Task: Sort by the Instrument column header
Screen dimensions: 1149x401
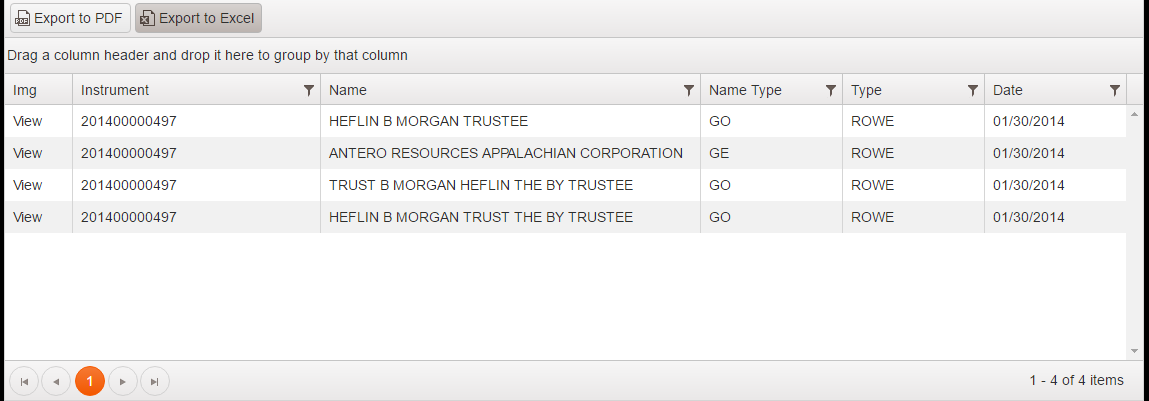Action: click(x=115, y=90)
